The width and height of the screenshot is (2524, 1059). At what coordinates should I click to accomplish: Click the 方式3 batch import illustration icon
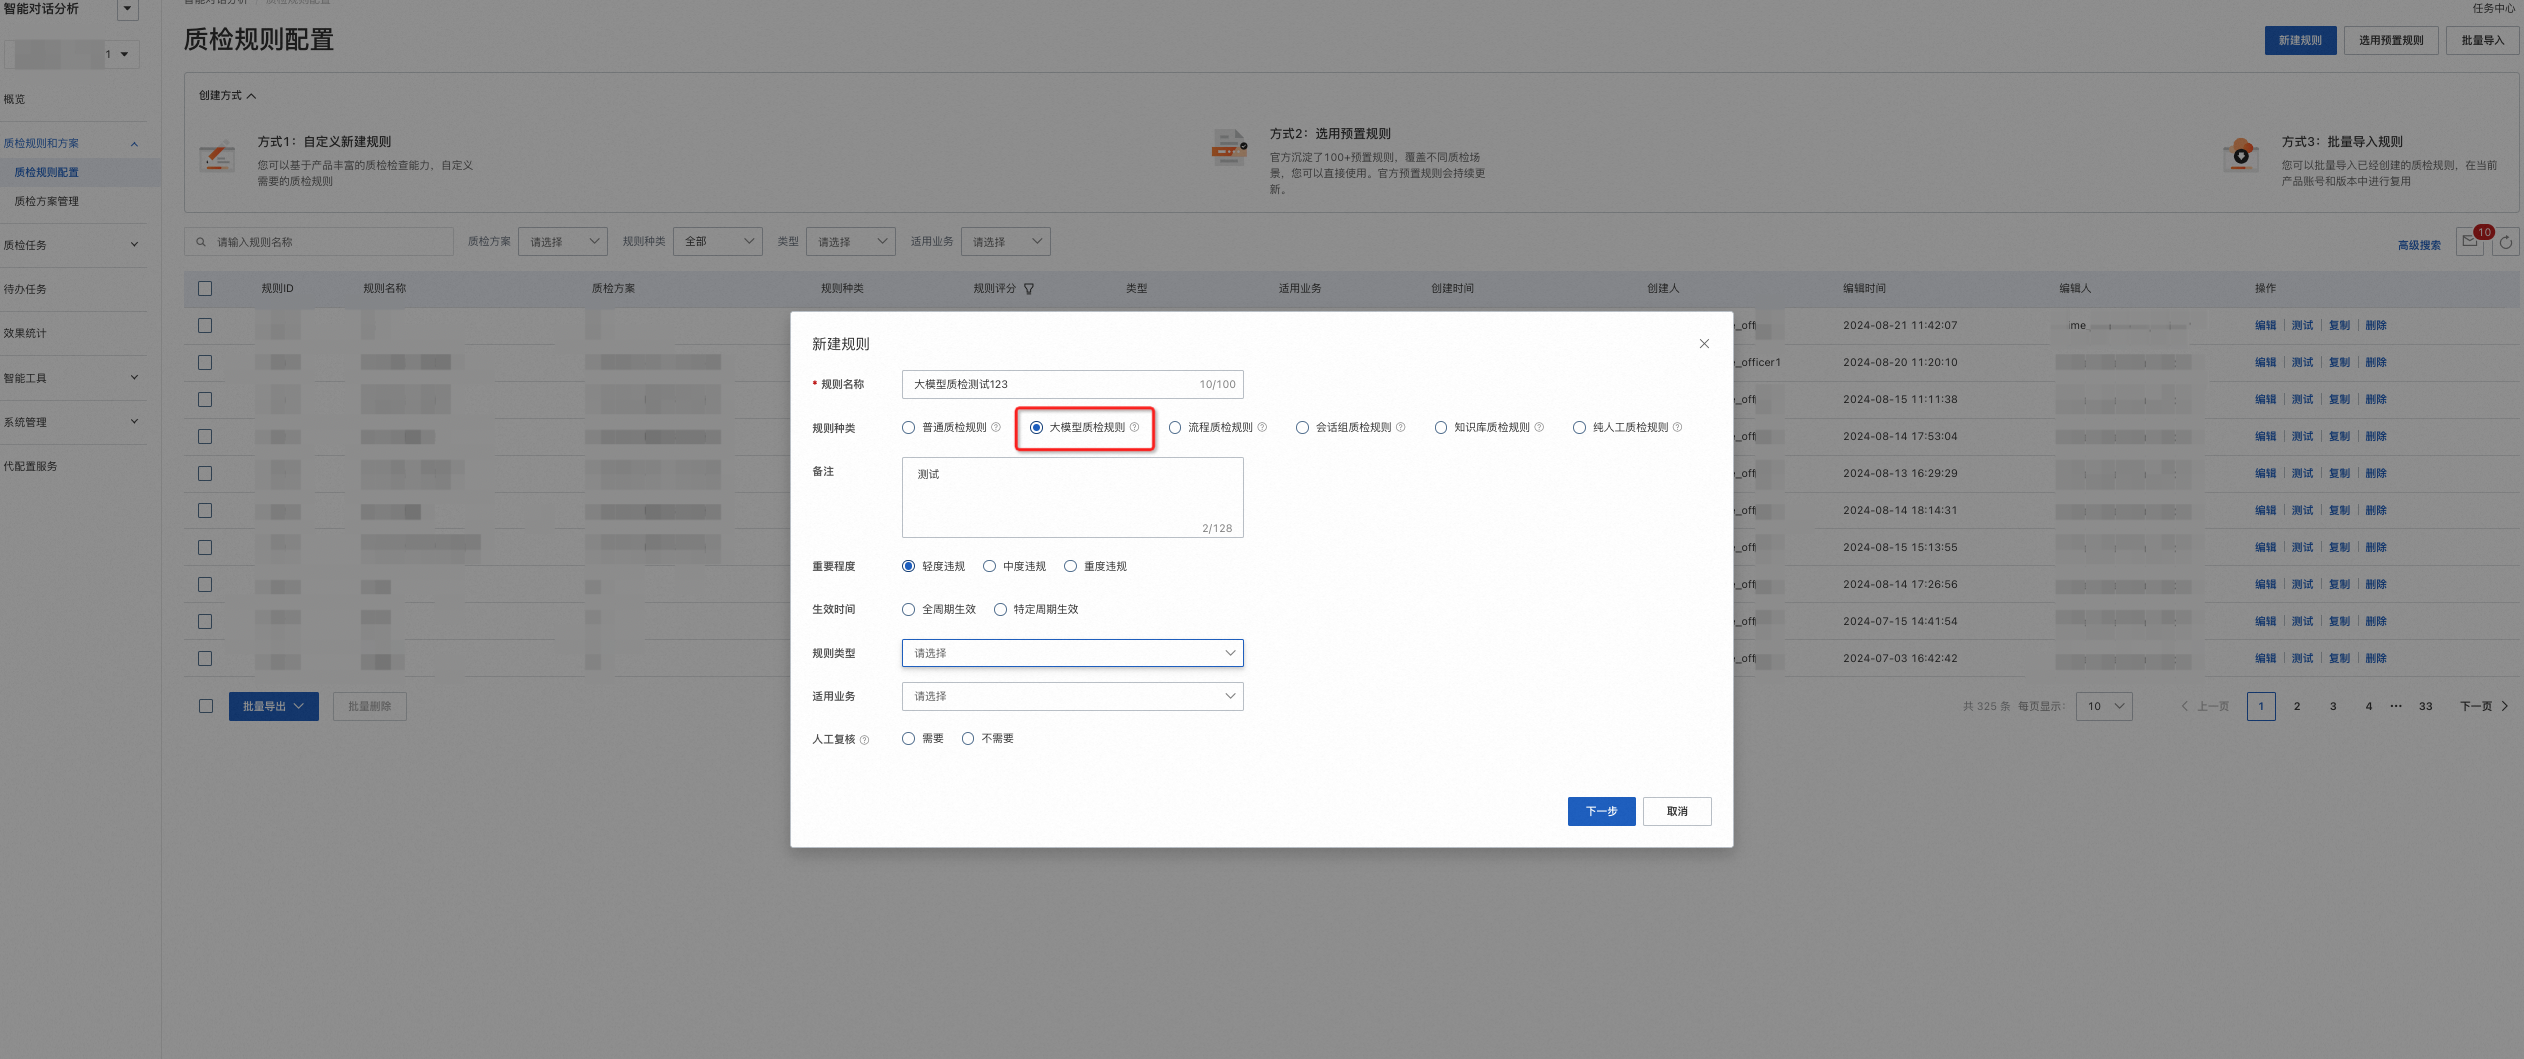[x=2241, y=156]
